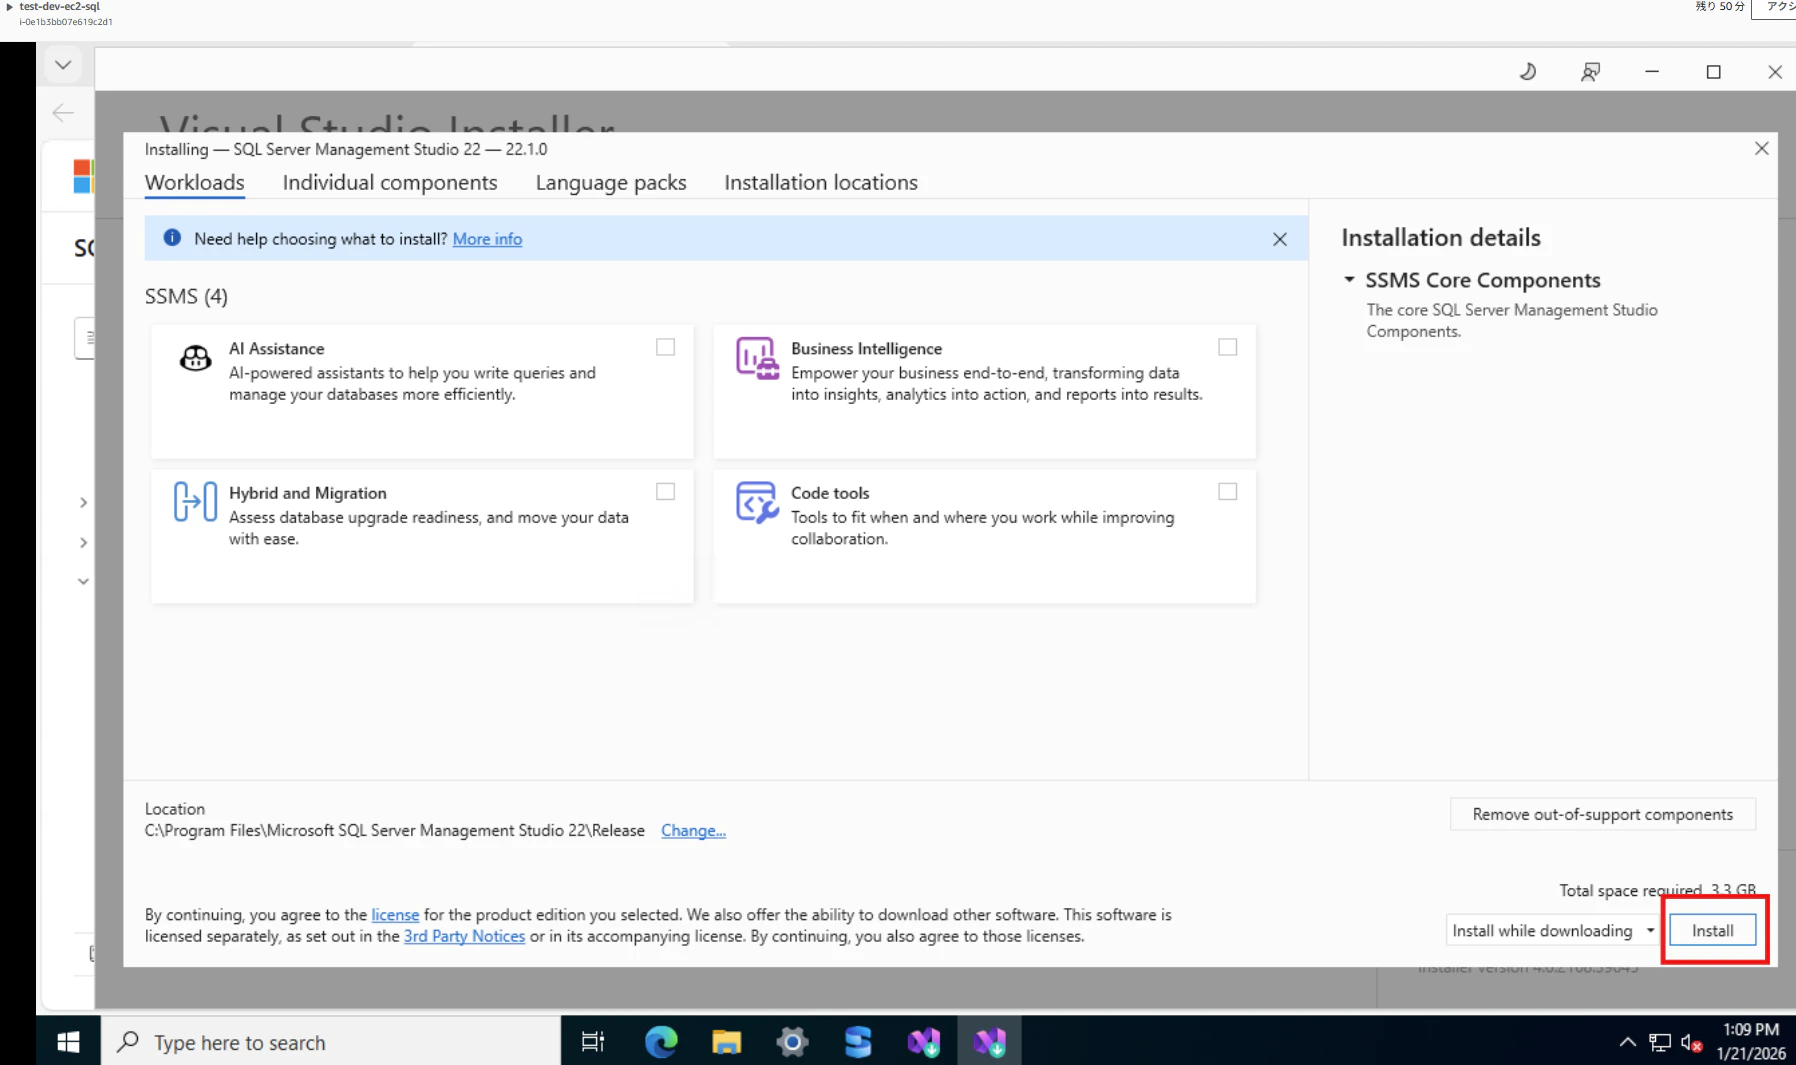Select the Installation locations tab
This screenshot has height=1065, width=1796.
pos(821,183)
